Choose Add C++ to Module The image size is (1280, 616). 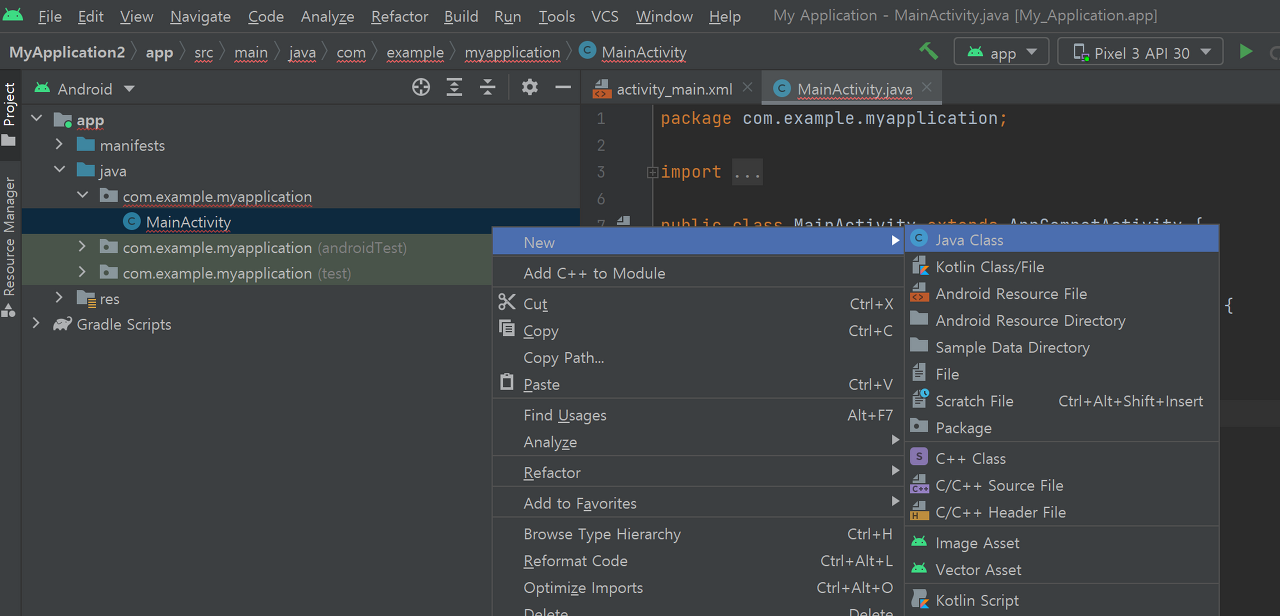tap(698, 273)
